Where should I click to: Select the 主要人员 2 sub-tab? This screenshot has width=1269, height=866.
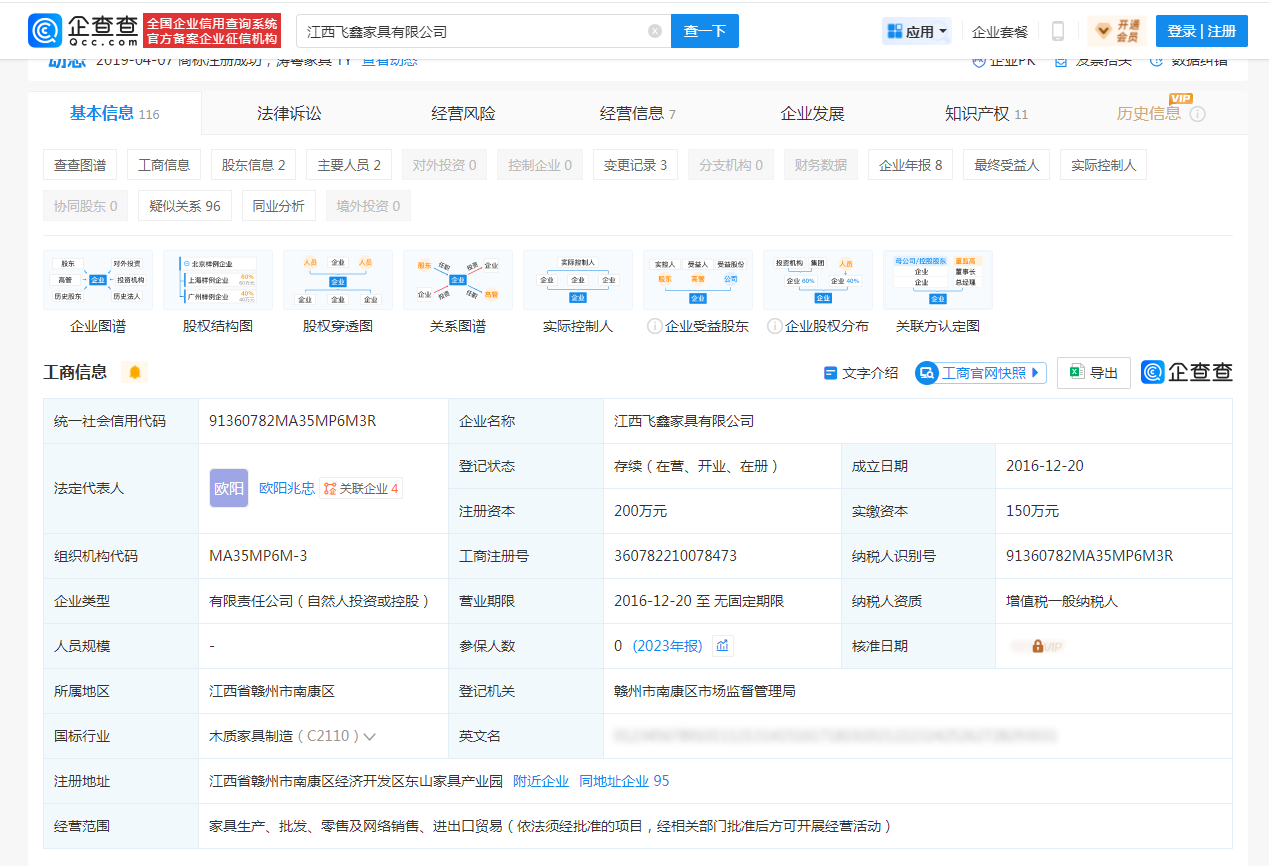click(349, 165)
